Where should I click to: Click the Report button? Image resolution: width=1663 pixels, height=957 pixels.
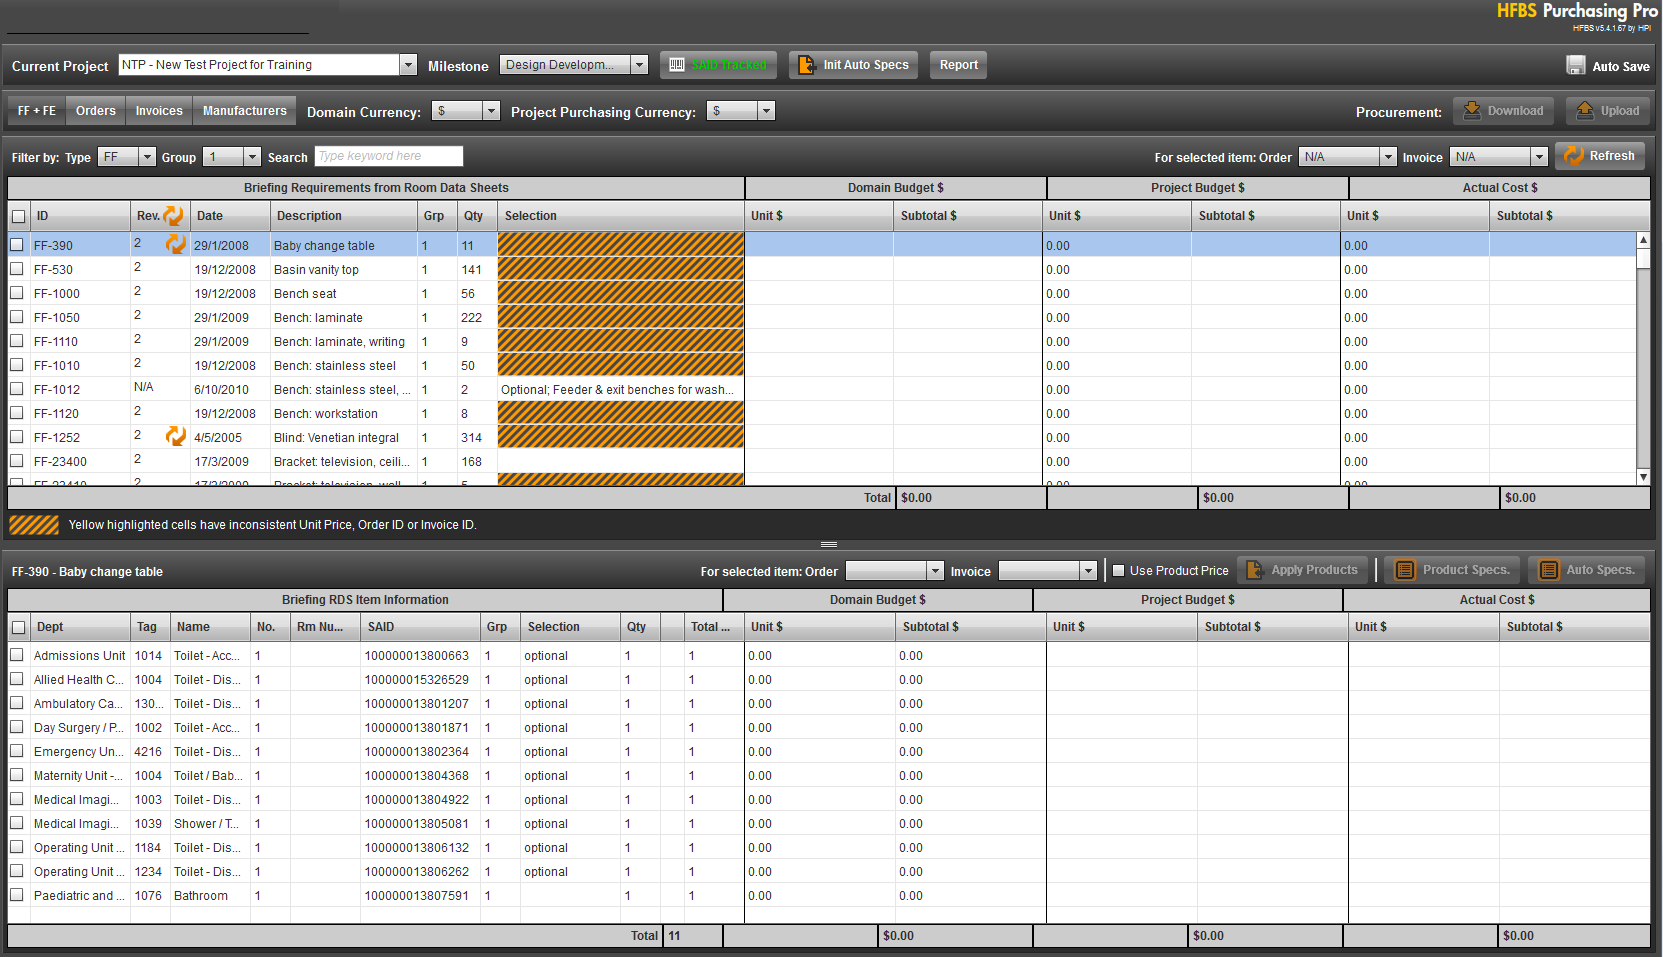(958, 65)
